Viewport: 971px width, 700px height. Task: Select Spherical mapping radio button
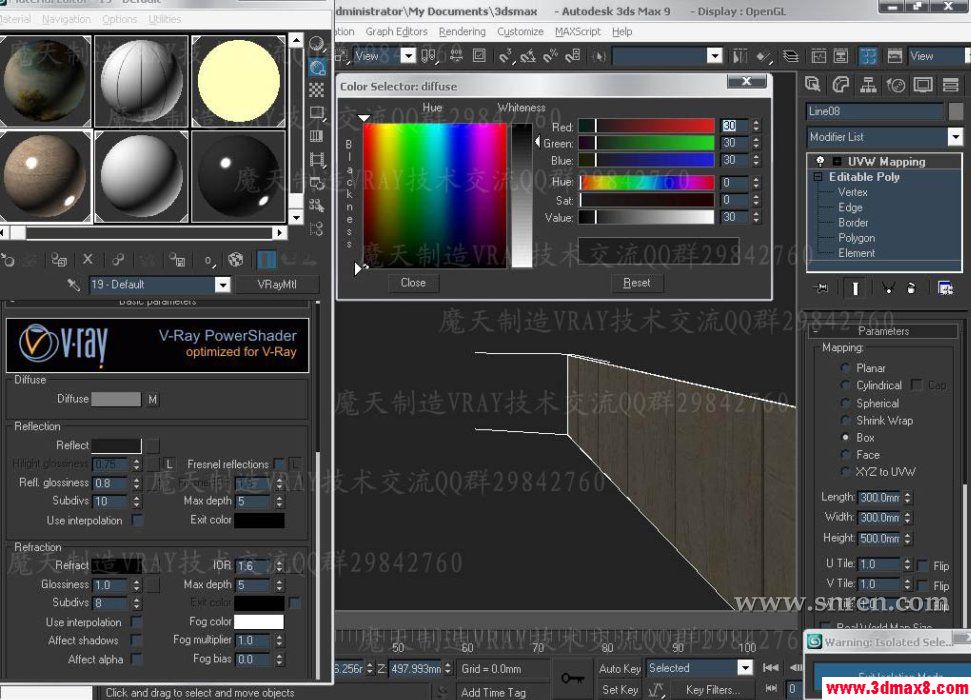tap(845, 403)
